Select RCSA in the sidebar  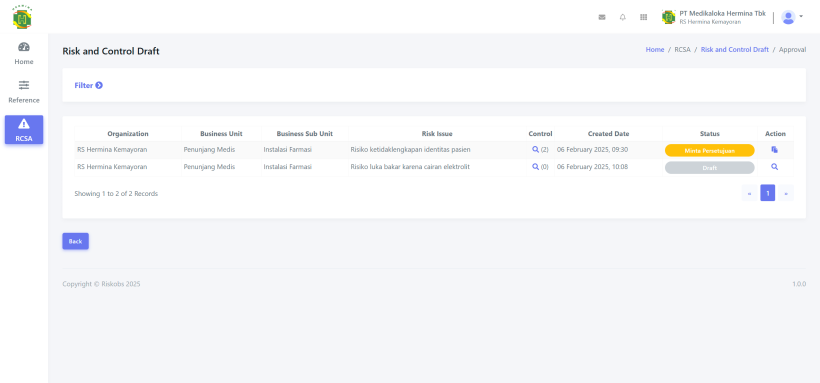[x=24, y=130]
